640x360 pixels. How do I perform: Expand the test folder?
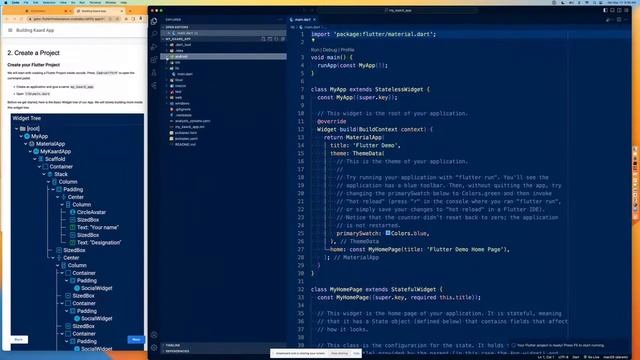223,92
